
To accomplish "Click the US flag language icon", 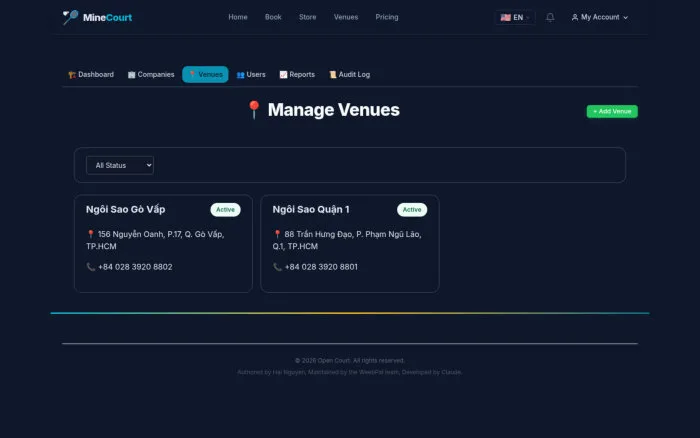I will (x=505, y=17).
